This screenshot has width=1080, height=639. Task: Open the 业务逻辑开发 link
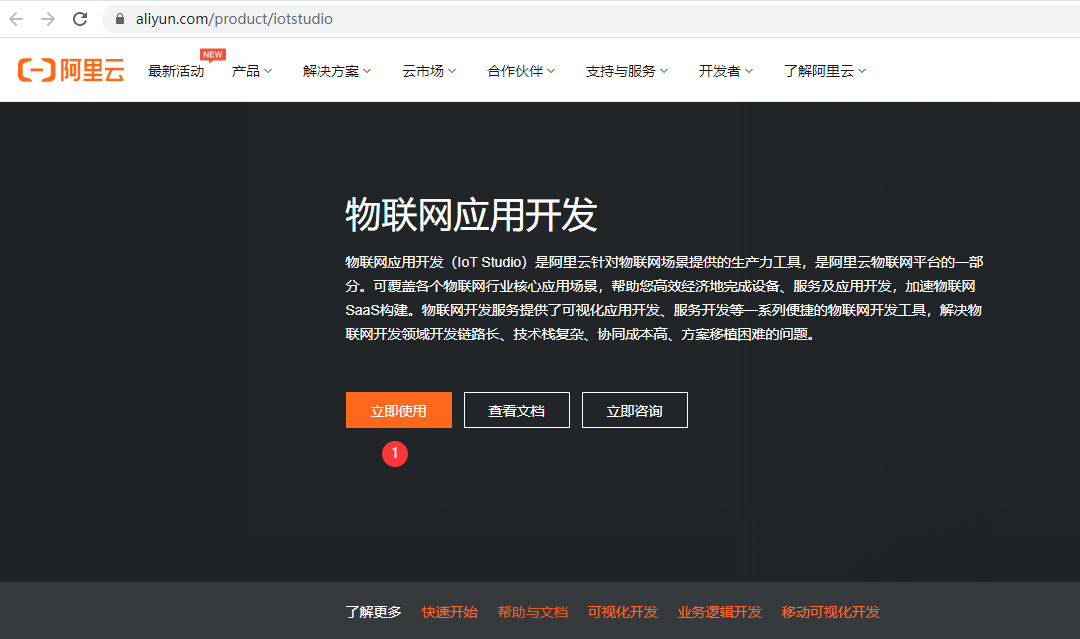[x=720, y=612]
